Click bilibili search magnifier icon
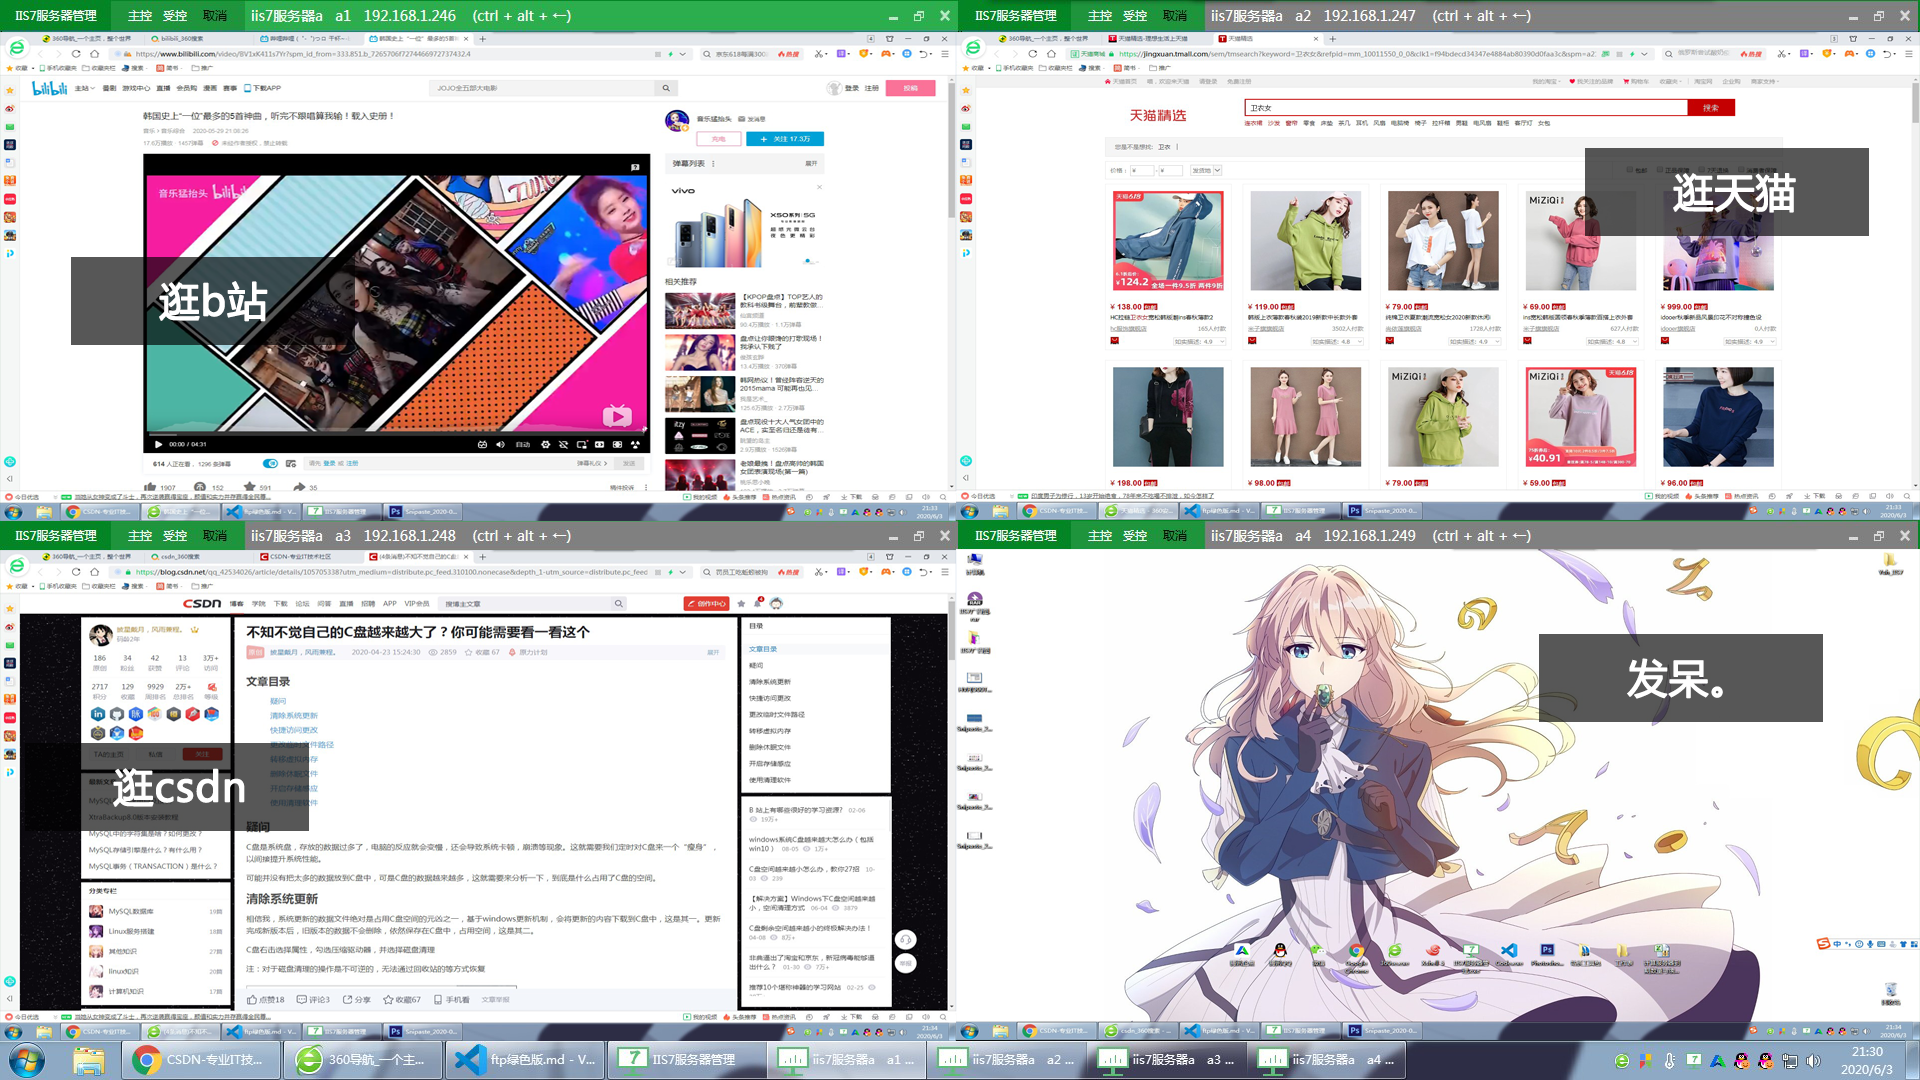 (666, 88)
